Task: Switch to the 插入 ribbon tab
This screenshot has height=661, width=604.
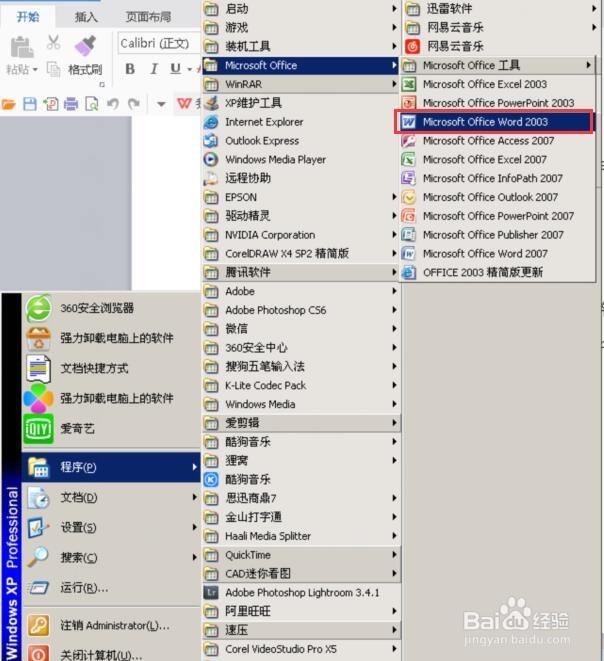Action: 86,17
